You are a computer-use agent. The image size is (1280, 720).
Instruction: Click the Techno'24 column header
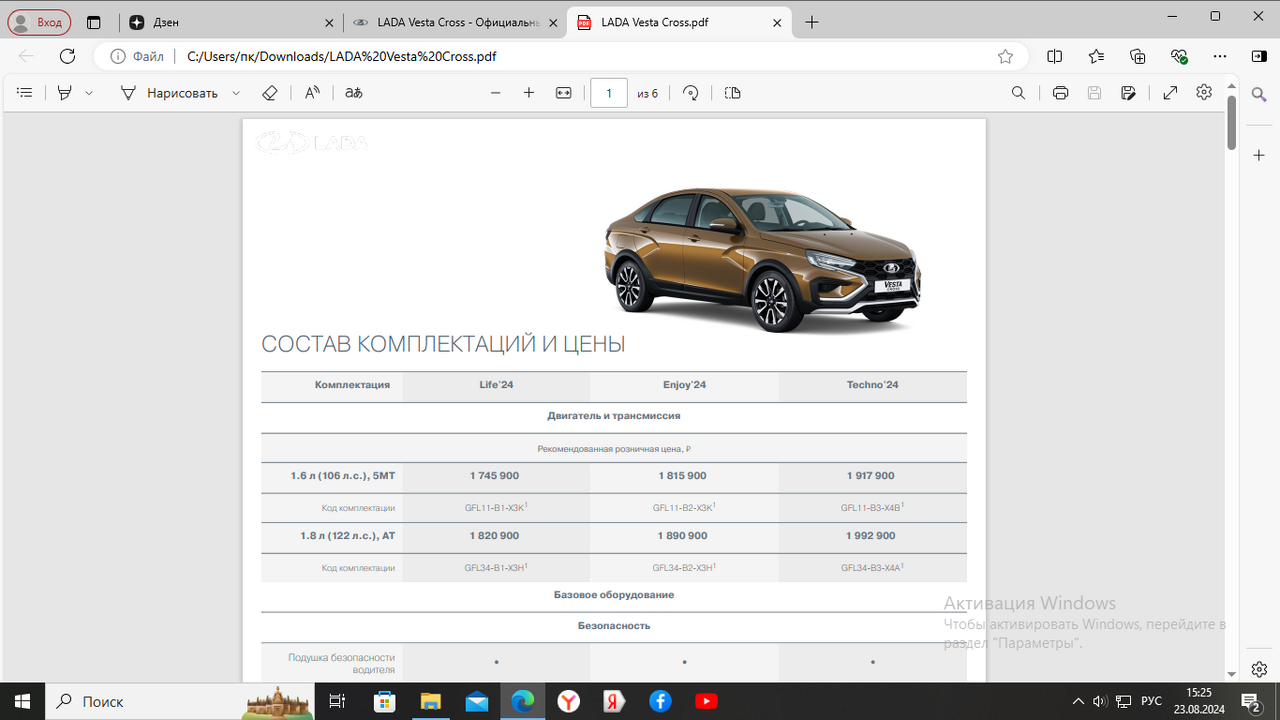coord(872,385)
